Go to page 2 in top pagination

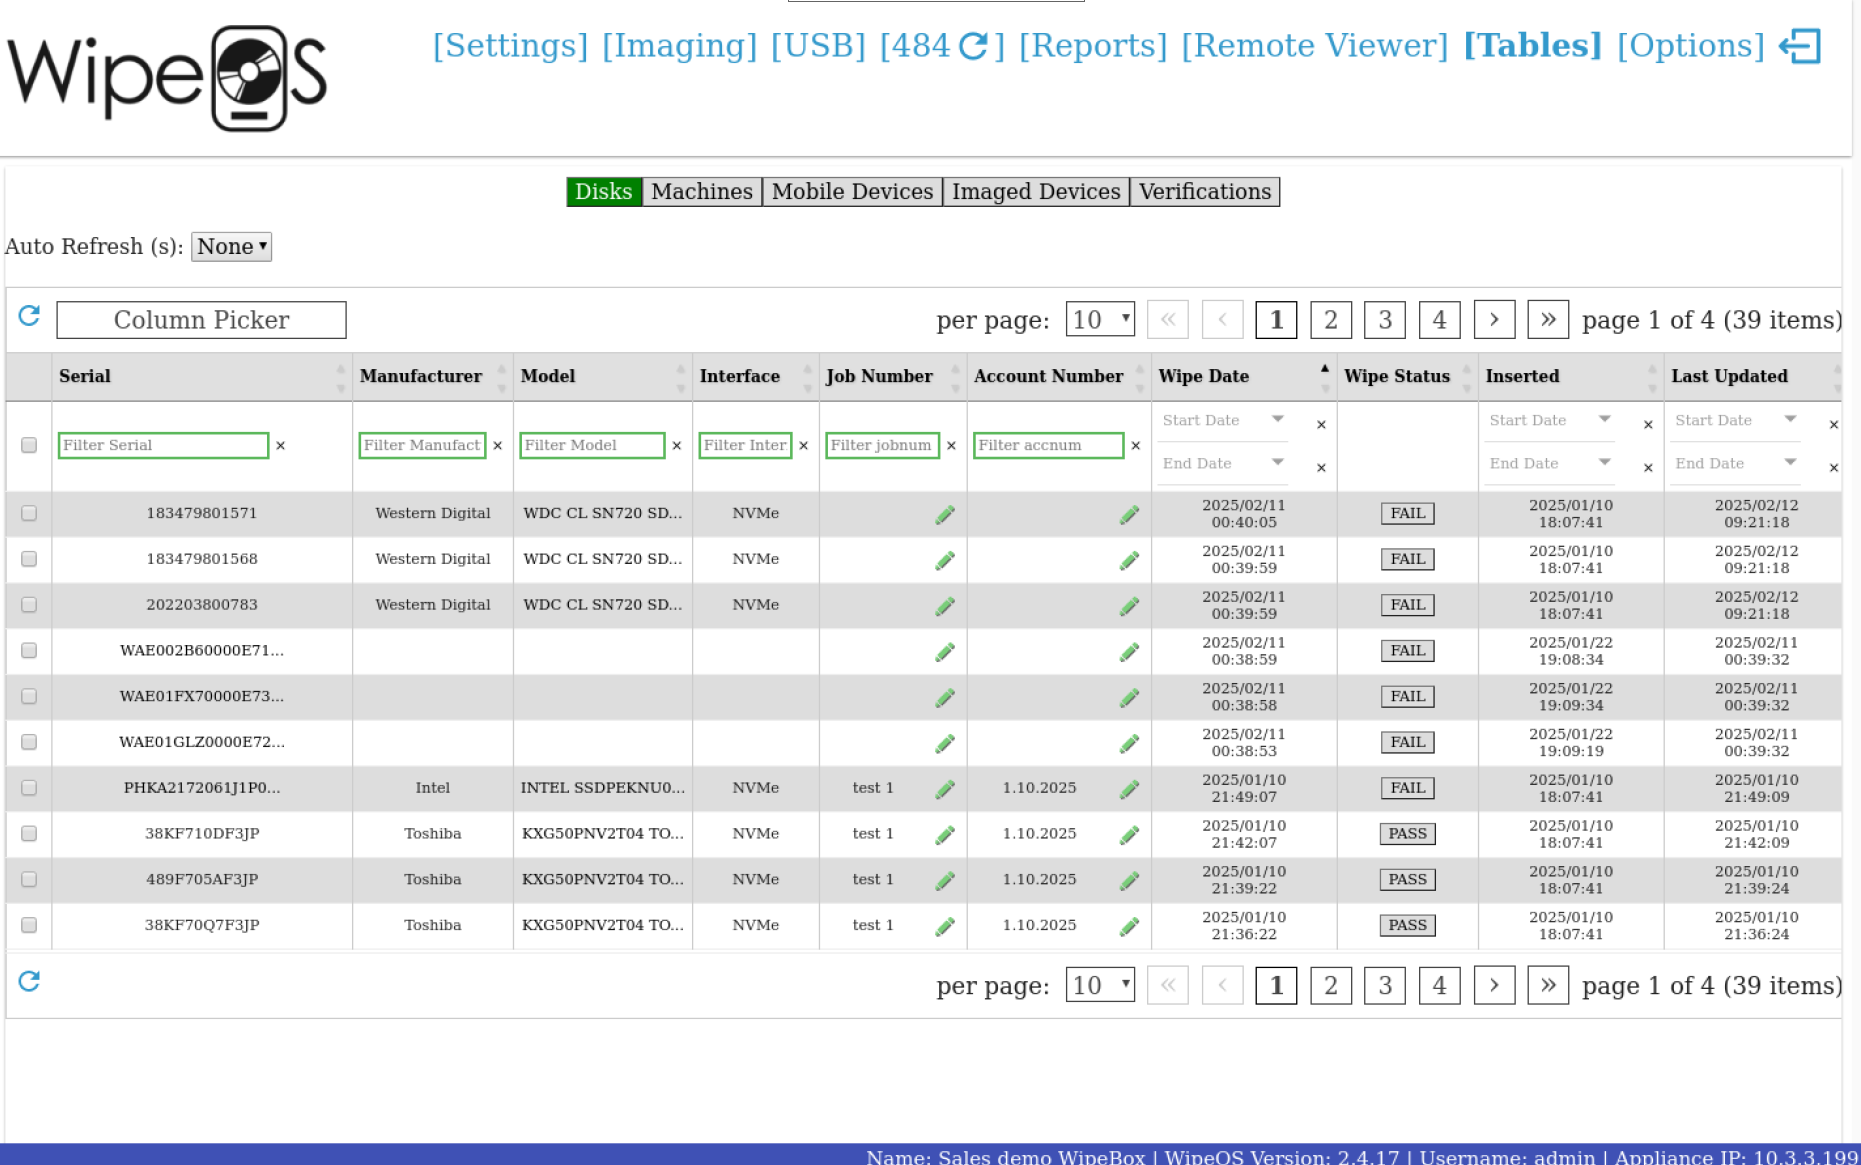(x=1331, y=320)
